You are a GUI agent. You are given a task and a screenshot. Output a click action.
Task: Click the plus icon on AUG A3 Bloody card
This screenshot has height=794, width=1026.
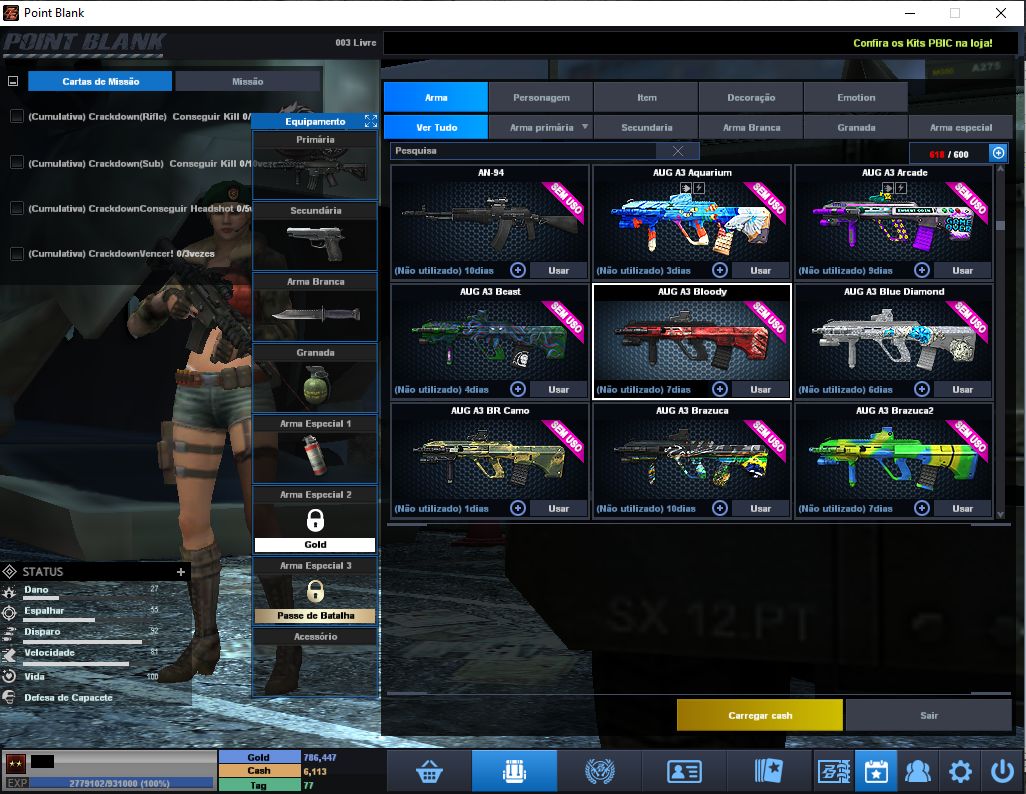click(x=720, y=389)
